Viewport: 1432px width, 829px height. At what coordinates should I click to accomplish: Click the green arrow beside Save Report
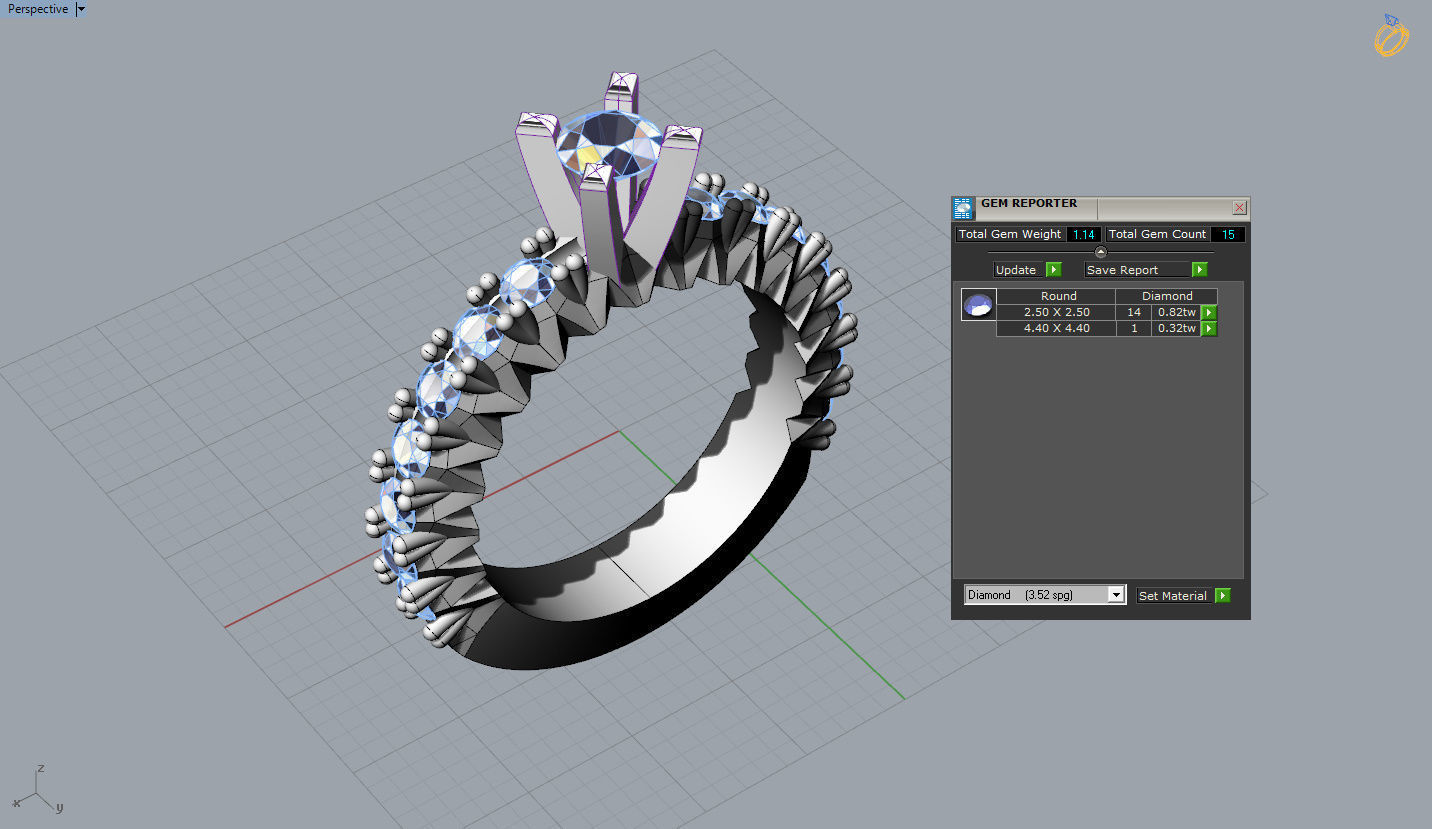tap(1200, 270)
